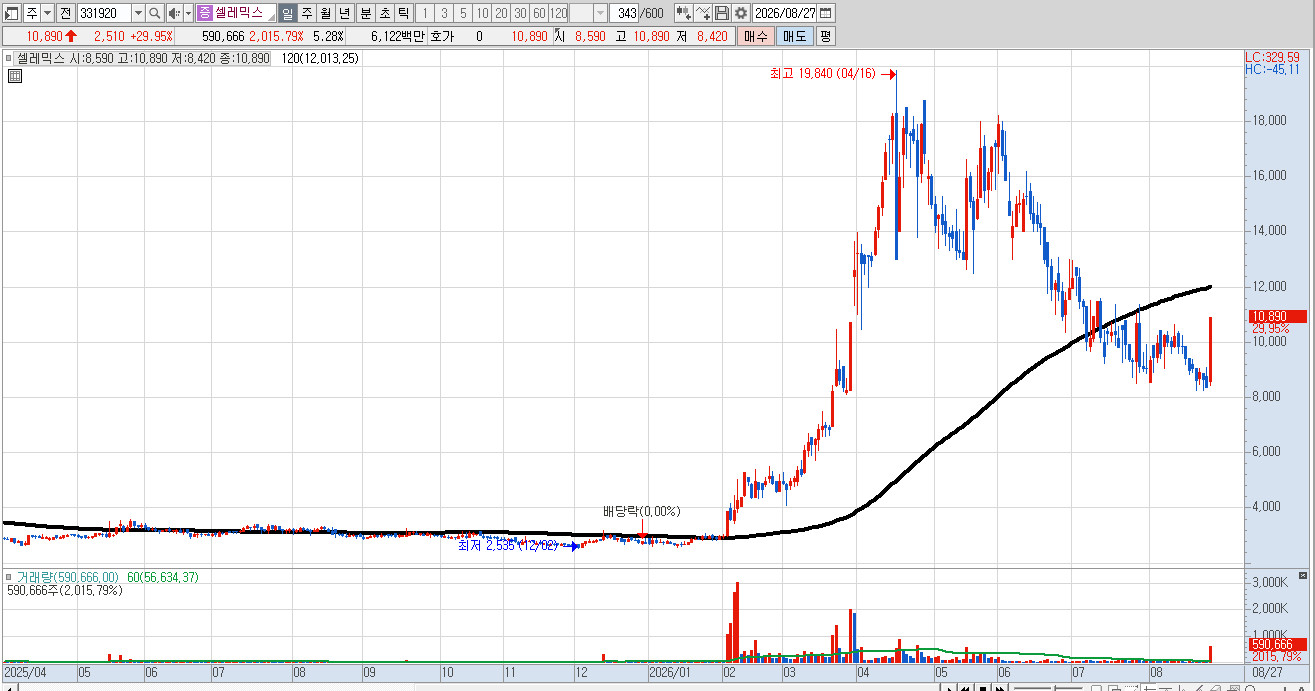This screenshot has height=691, width=1315.
Task: Expand the 주 selector dropdown arrow
Action: (47, 13)
